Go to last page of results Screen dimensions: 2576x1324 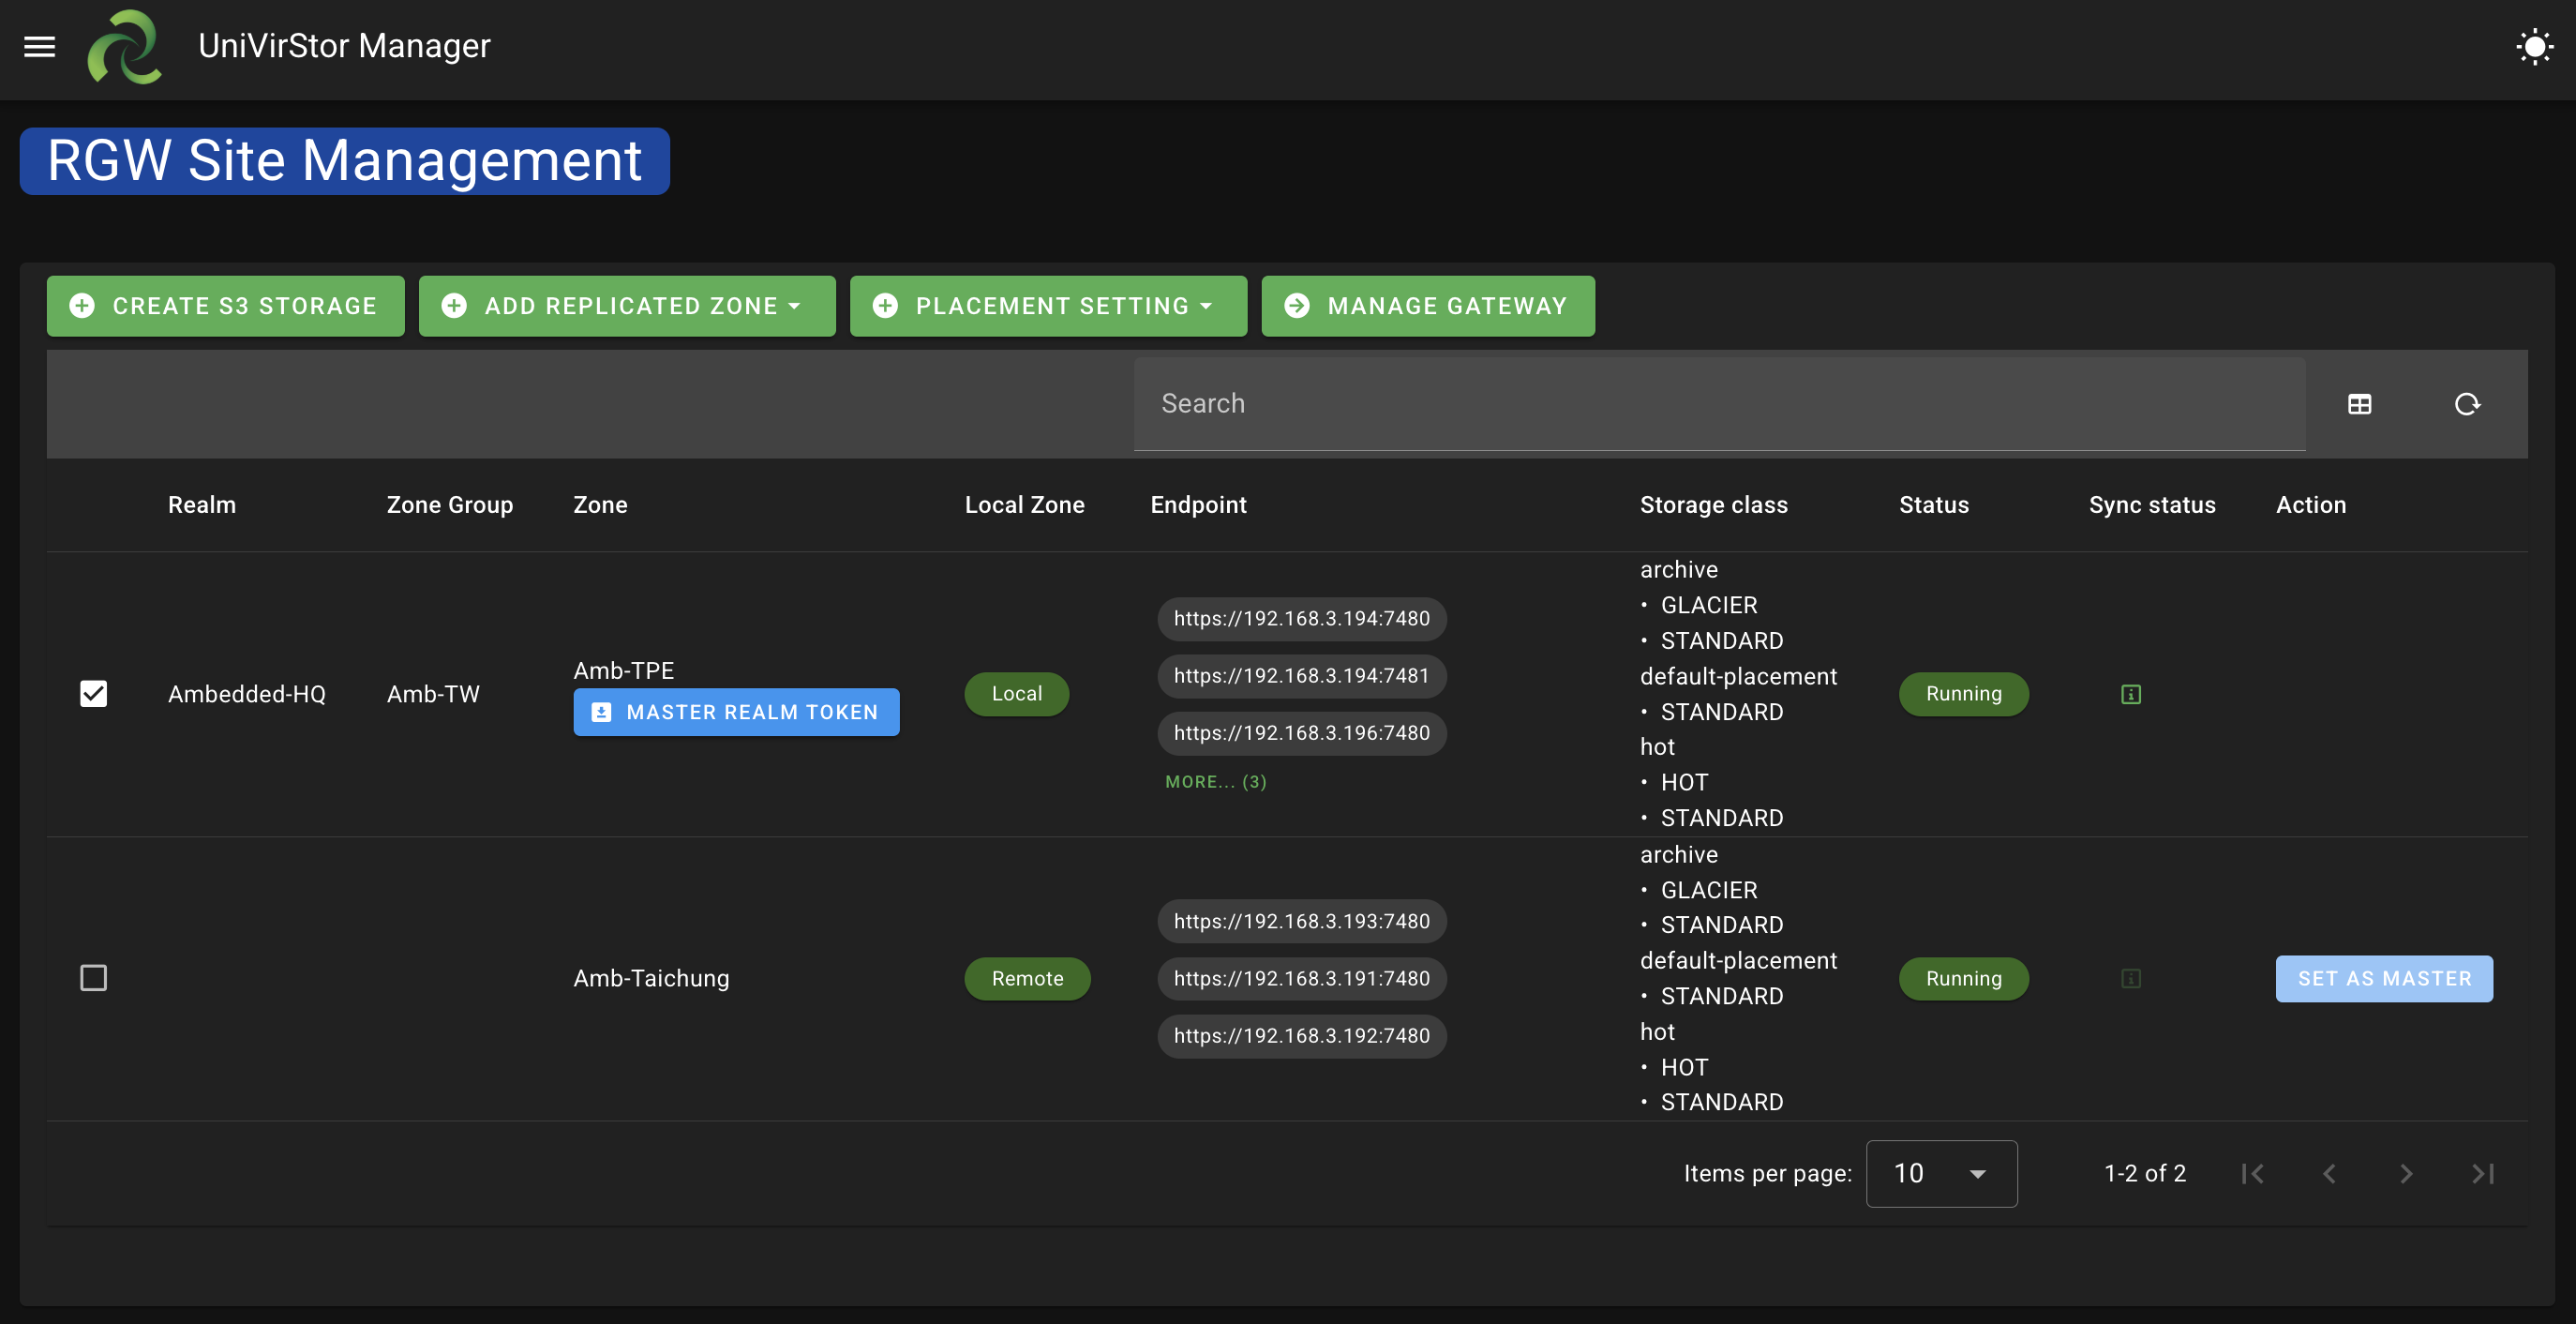tap(2483, 1173)
